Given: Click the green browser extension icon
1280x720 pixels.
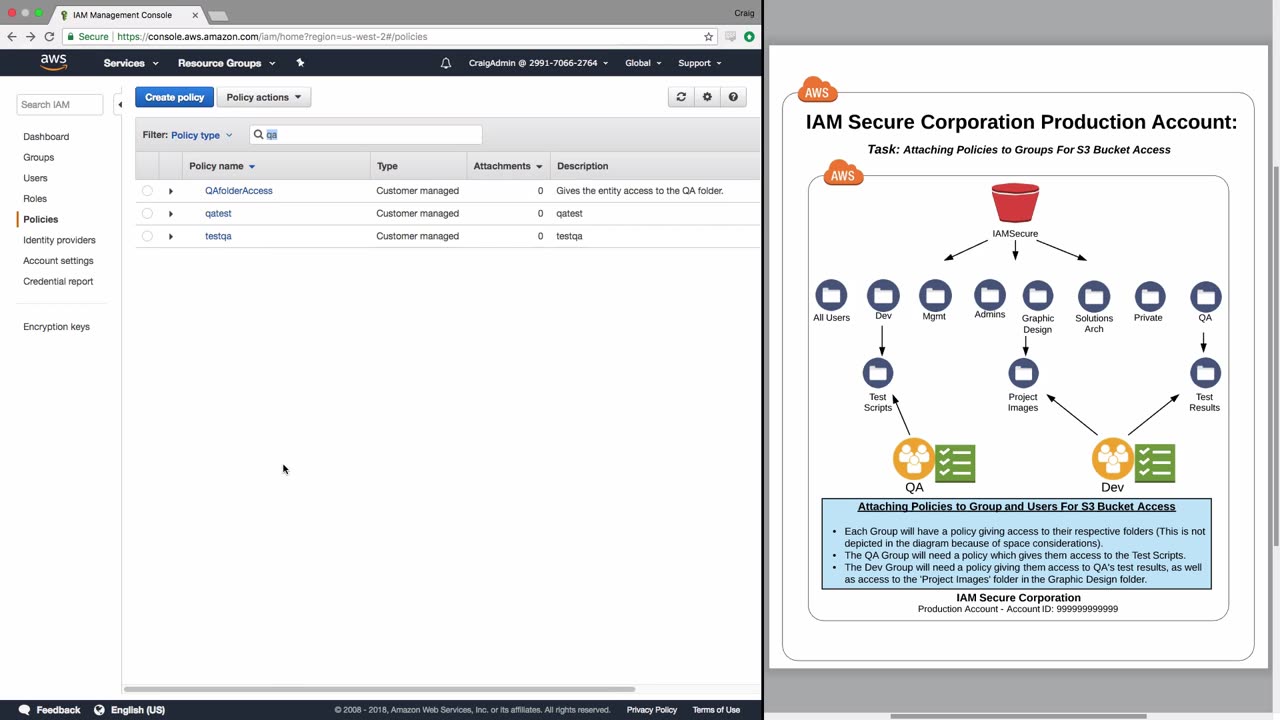Looking at the screenshot, I should point(749,36).
